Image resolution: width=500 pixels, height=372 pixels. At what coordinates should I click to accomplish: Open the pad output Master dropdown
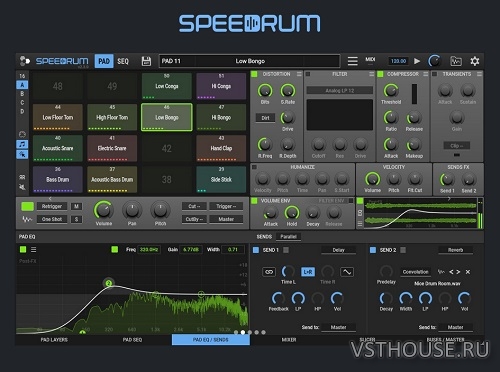[x=226, y=219]
